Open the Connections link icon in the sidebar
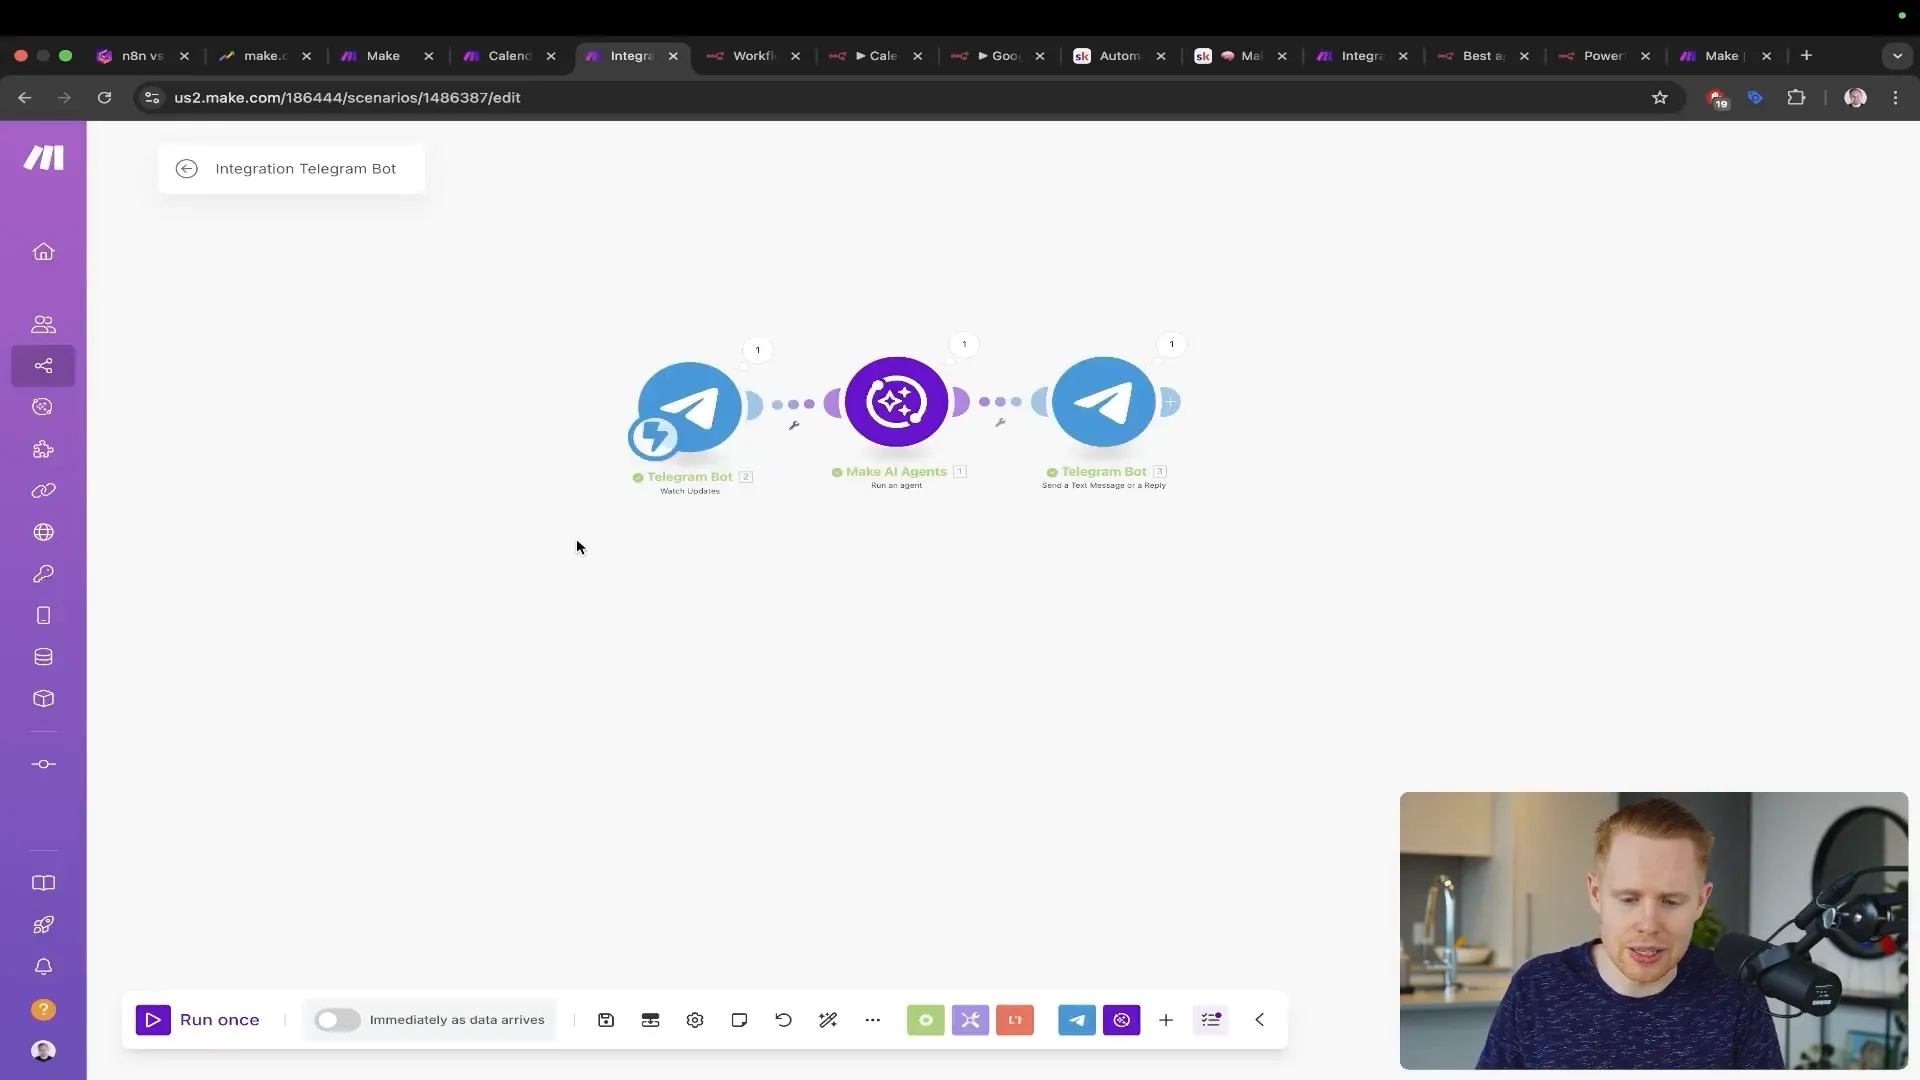1920x1080 pixels. pos(43,491)
